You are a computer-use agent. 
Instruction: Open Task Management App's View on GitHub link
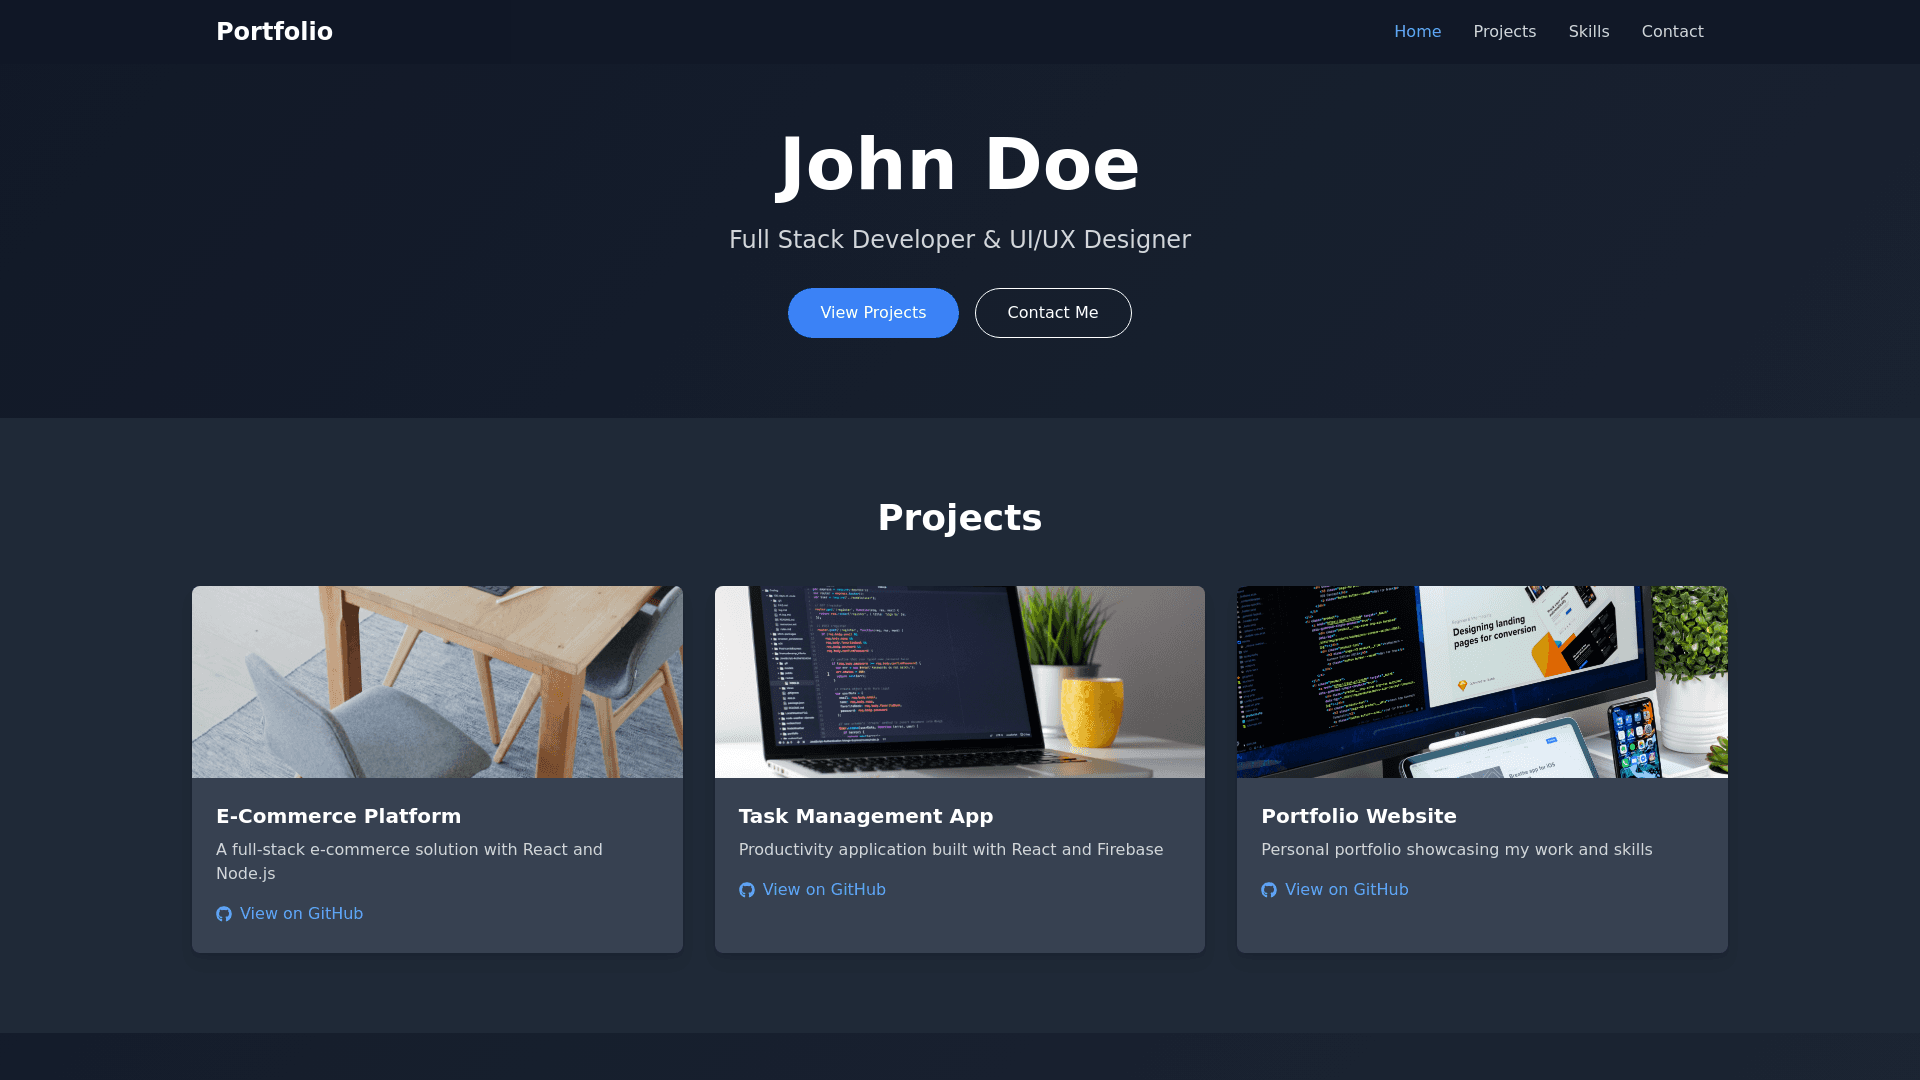tap(824, 890)
